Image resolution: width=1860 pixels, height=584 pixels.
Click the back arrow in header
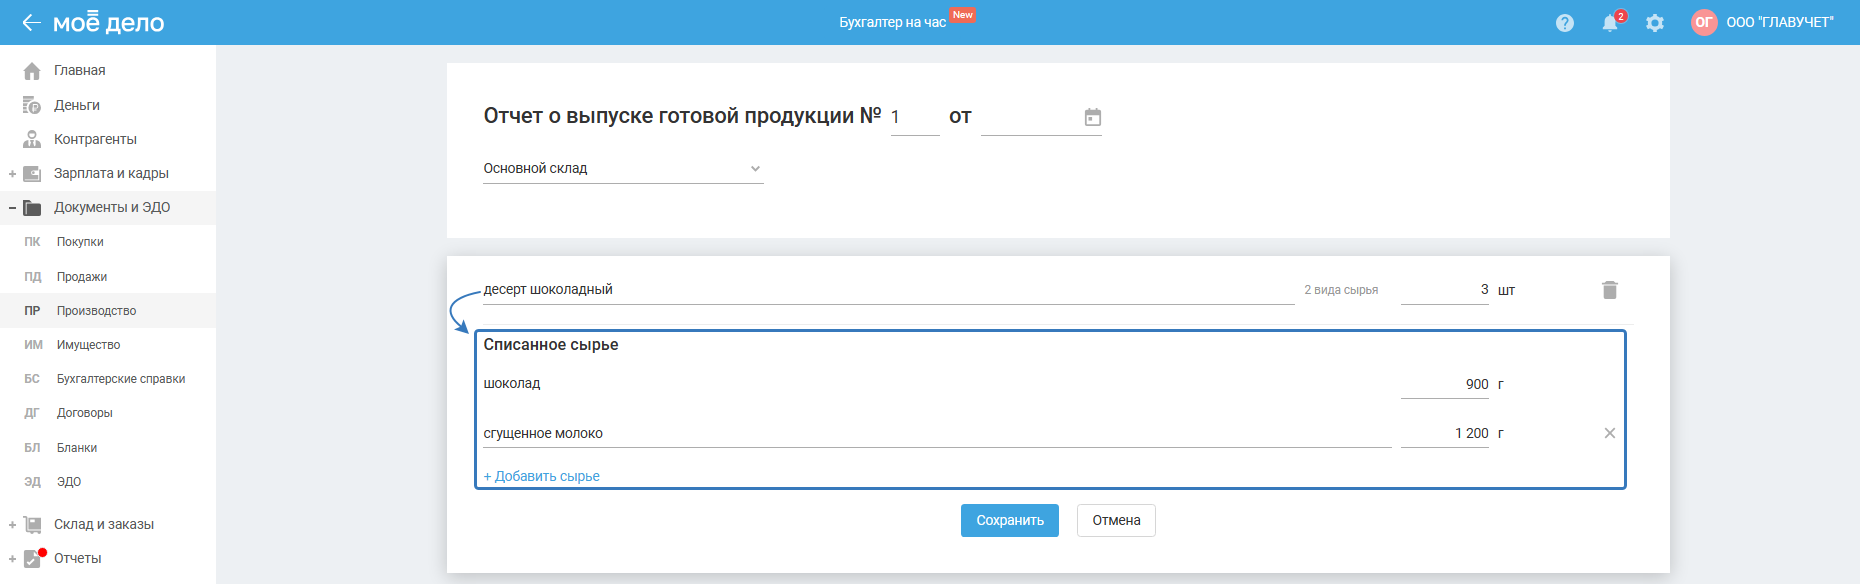pyautogui.click(x=31, y=22)
